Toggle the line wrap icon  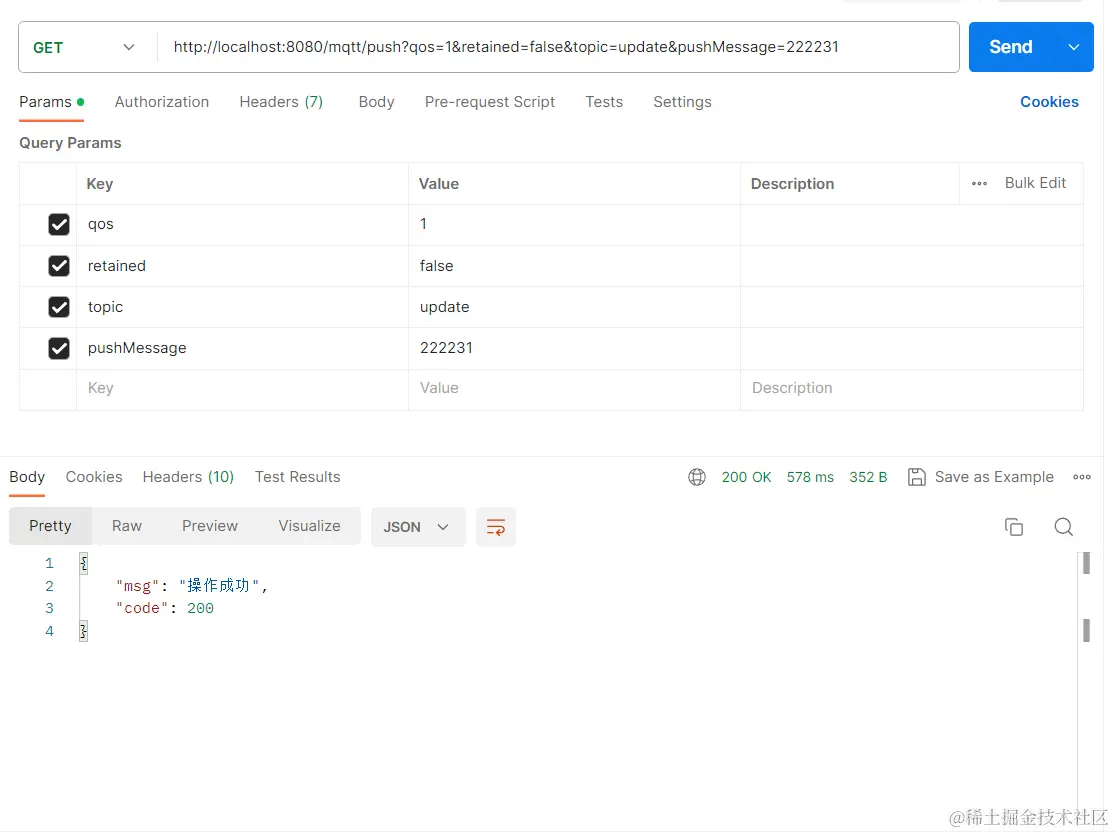tap(496, 527)
